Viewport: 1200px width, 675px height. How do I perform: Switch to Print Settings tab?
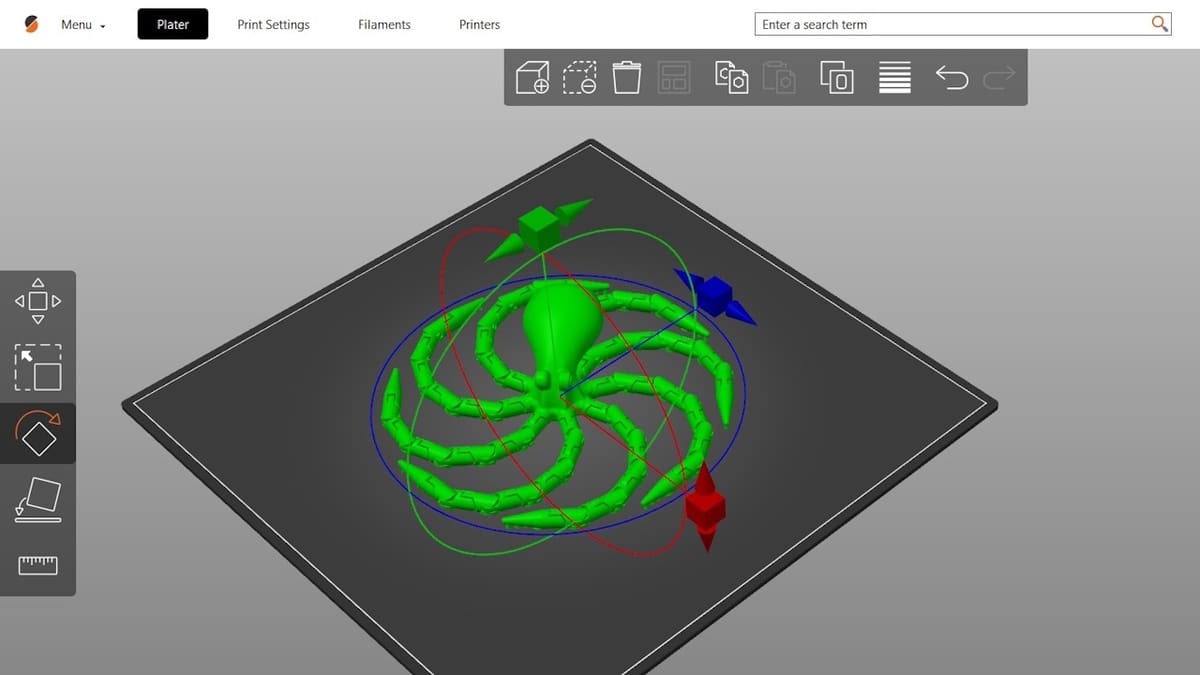point(273,25)
